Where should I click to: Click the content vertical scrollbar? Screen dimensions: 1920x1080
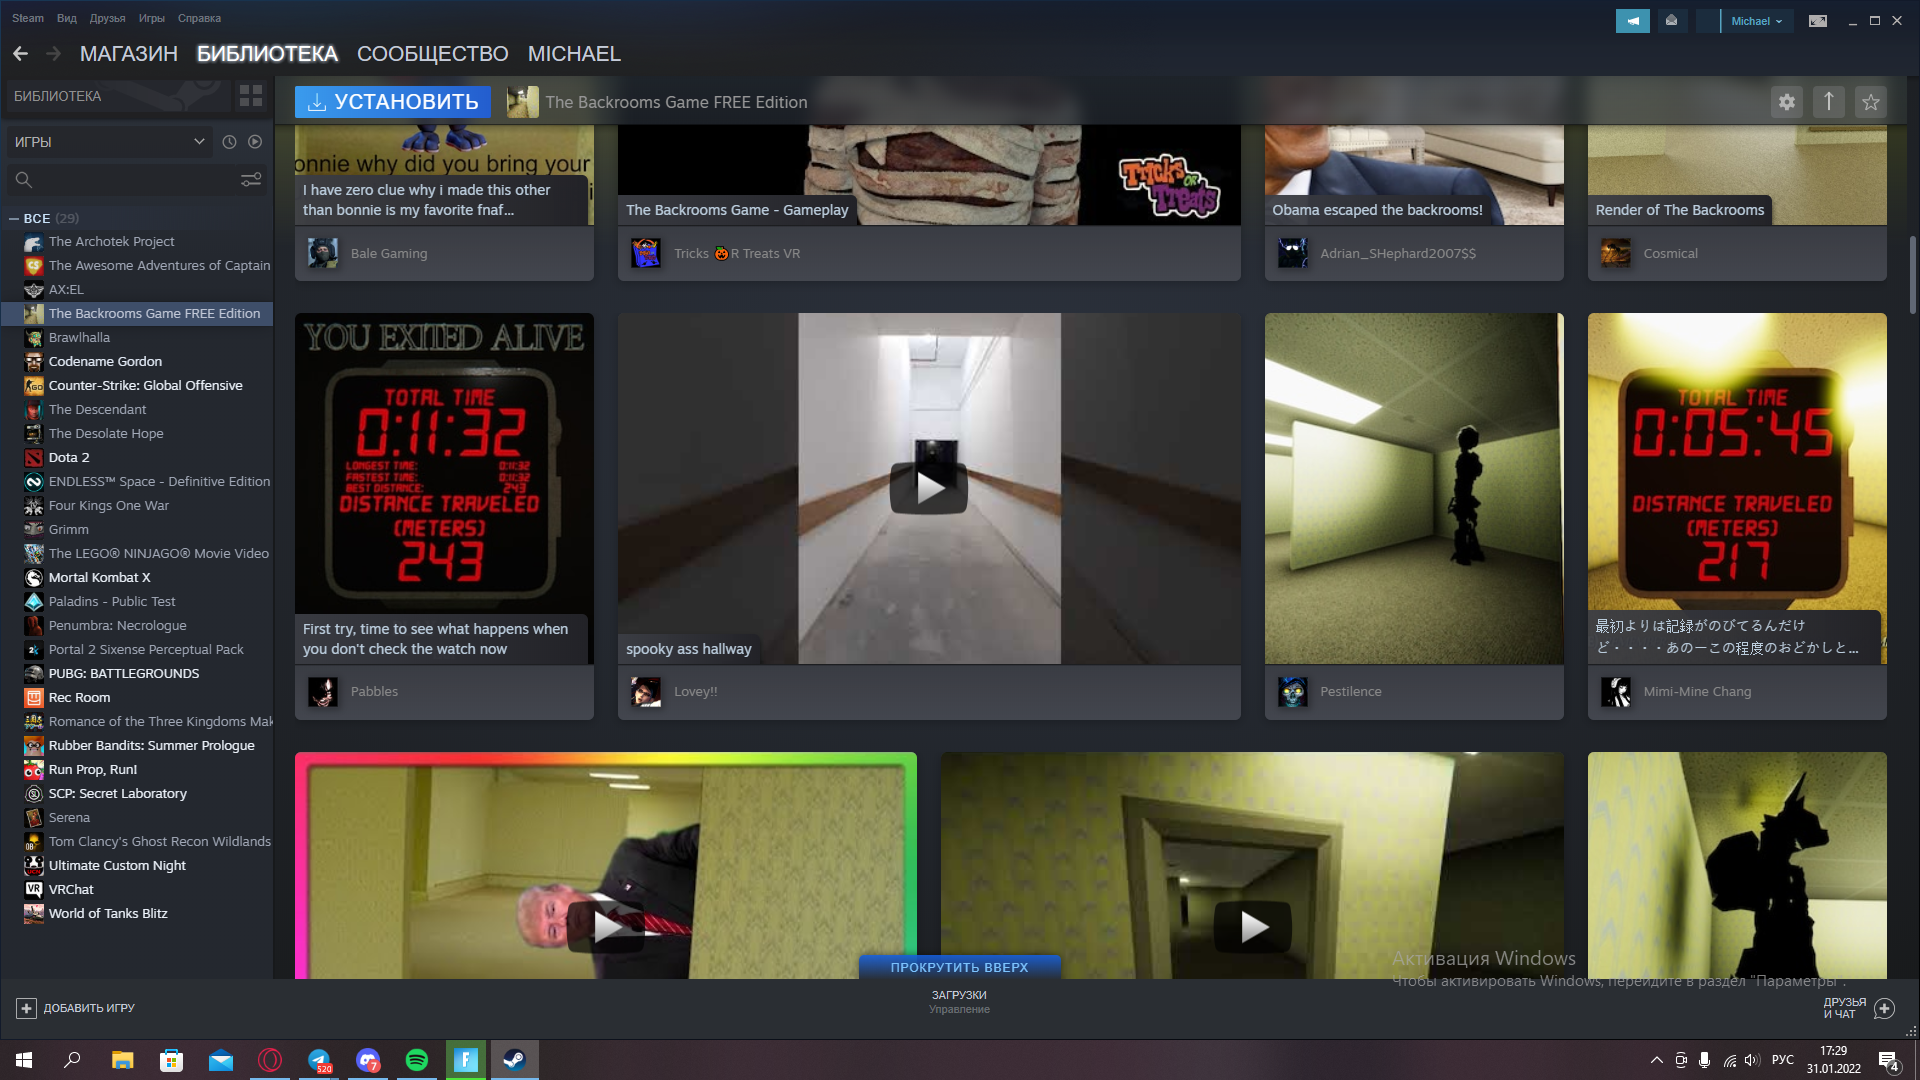(1912, 276)
